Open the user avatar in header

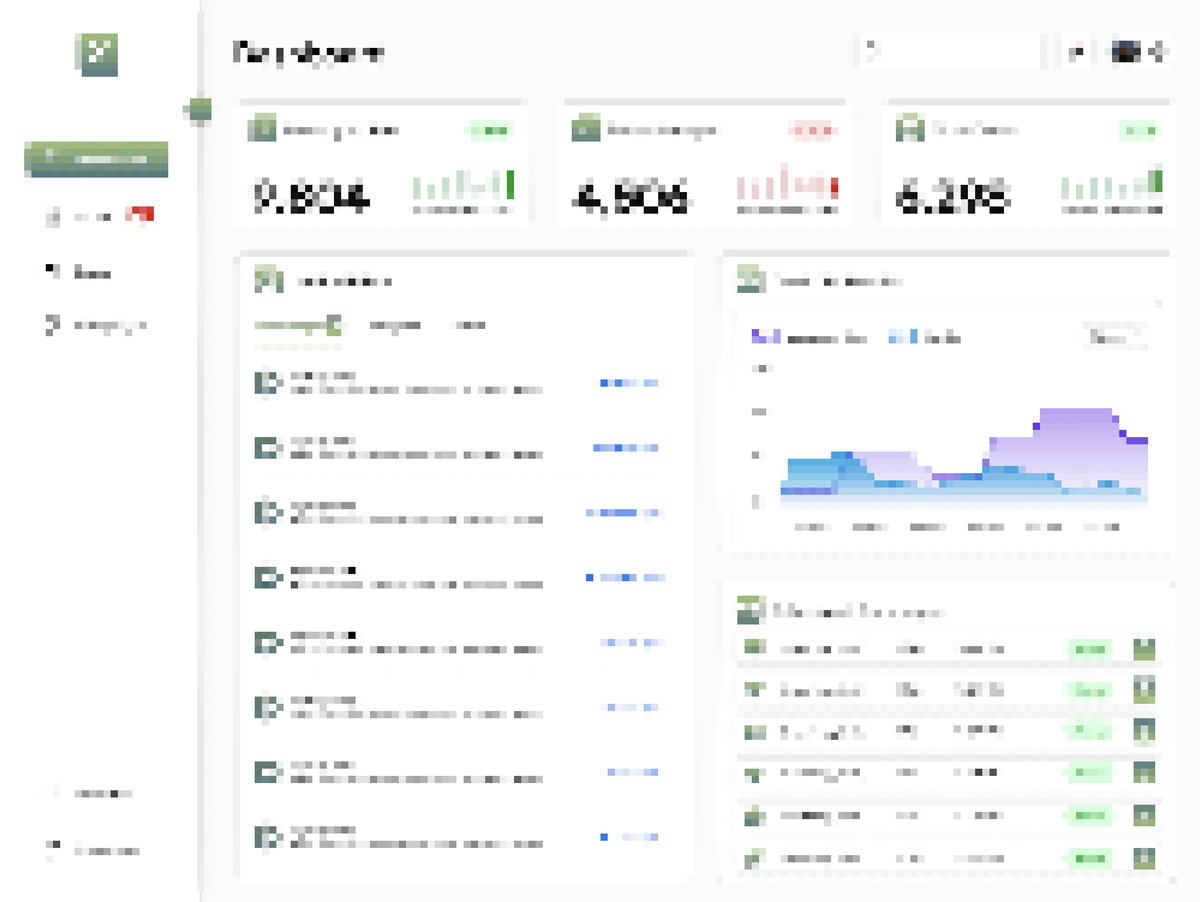[1127, 52]
